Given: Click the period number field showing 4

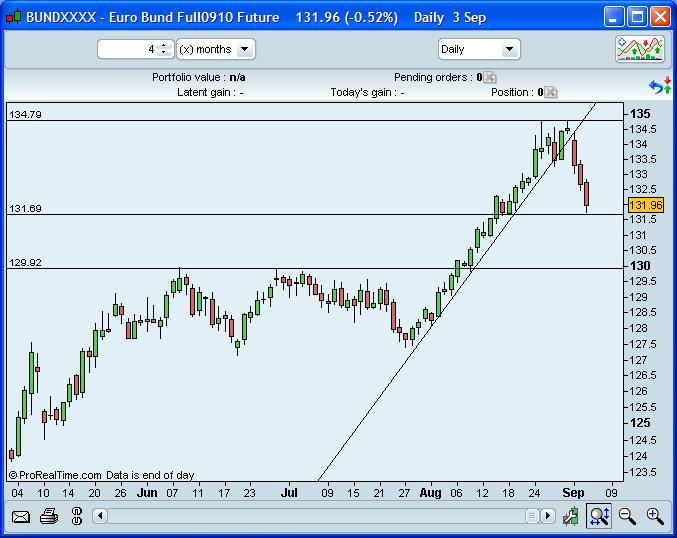Looking at the screenshot, I should click(x=128, y=49).
